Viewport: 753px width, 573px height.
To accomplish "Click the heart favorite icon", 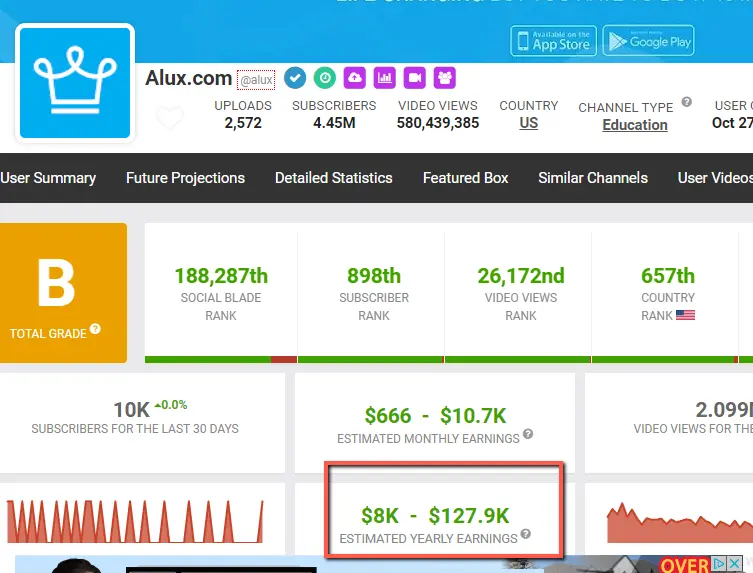I will (170, 119).
